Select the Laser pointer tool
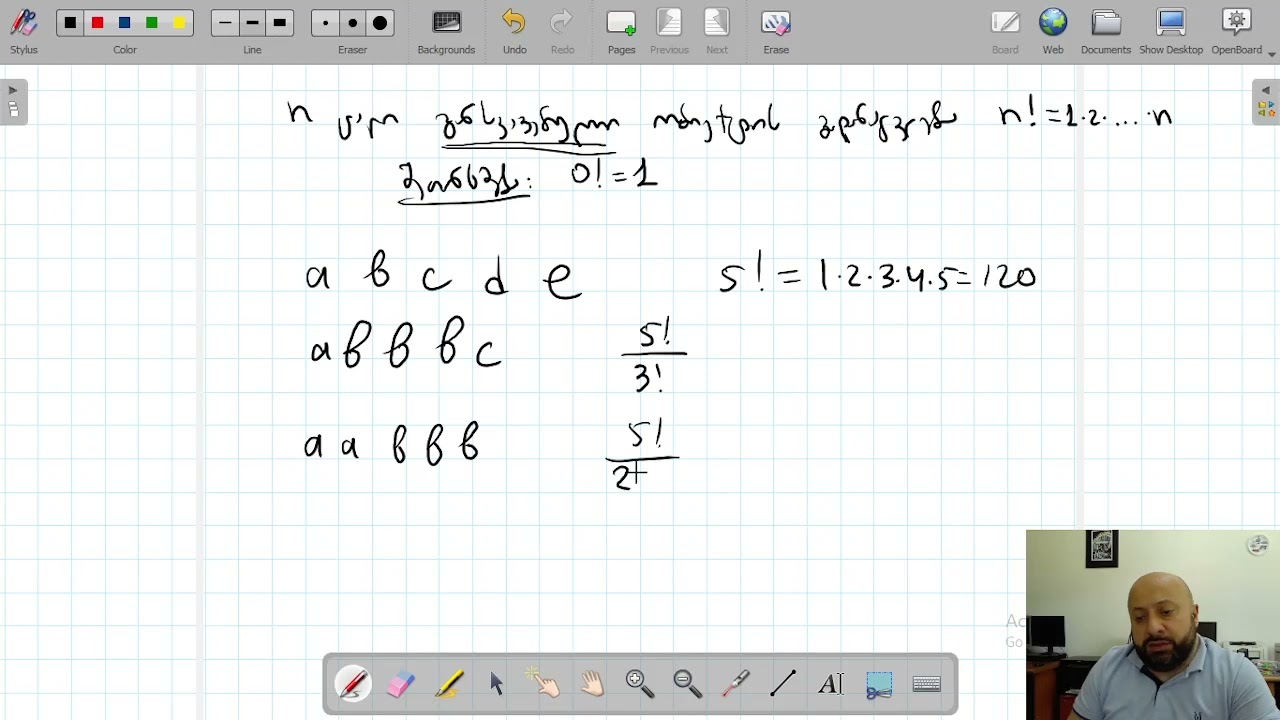The image size is (1280, 720). click(735, 684)
